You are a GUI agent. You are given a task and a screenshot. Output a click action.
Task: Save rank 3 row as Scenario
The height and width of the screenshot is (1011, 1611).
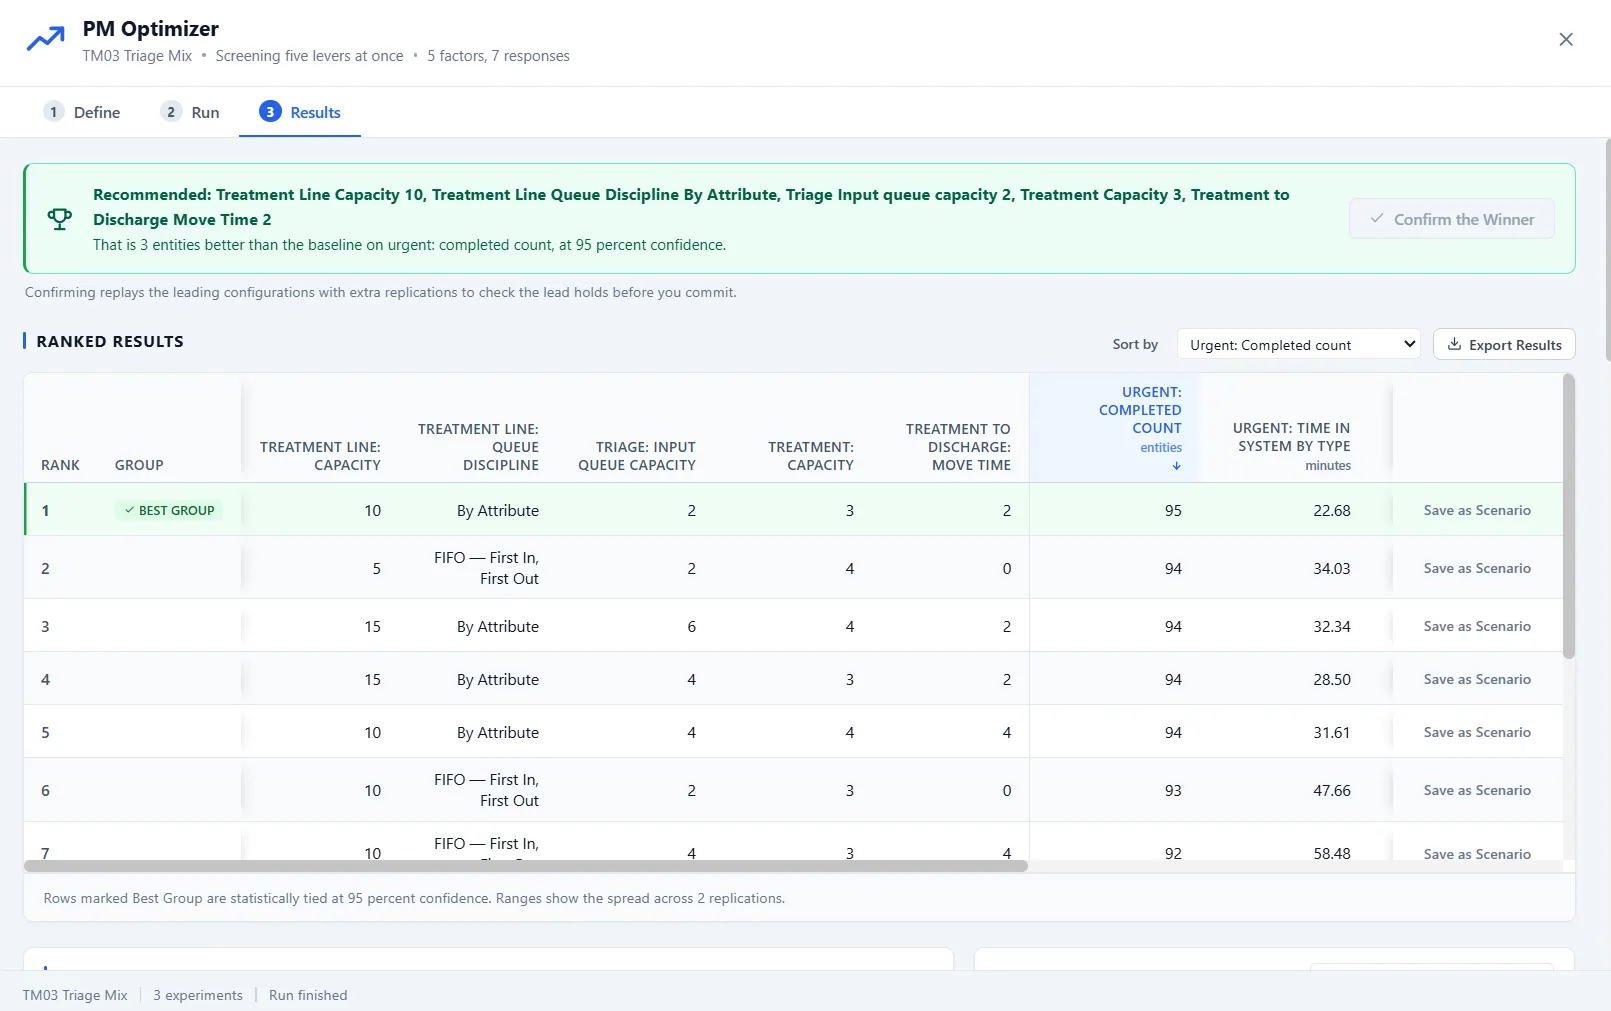[1477, 626]
